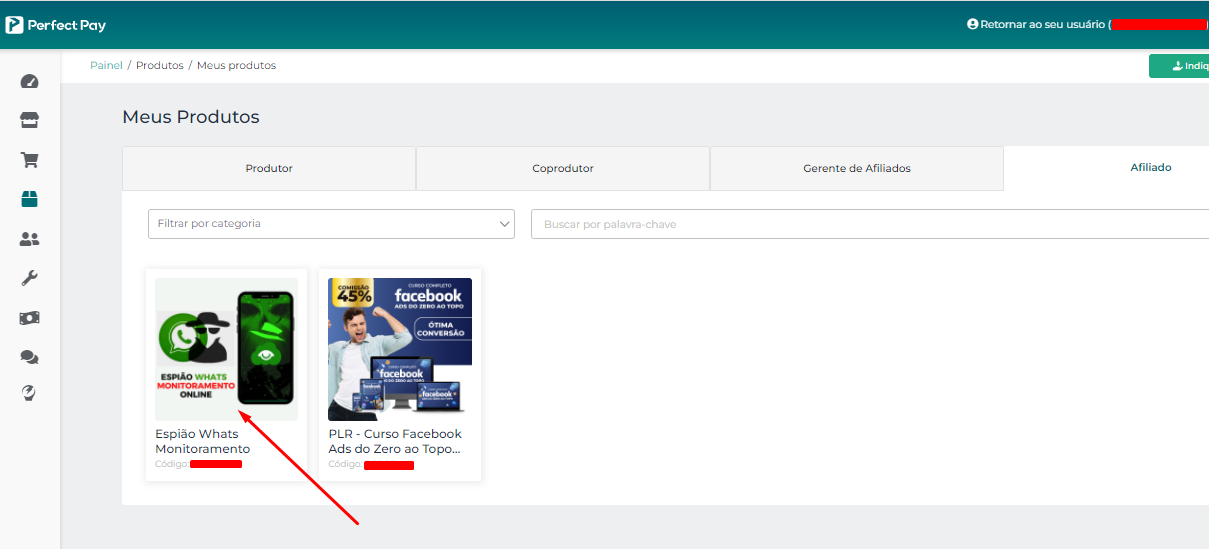This screenshot has height=549, width=1209.
Task: Click Produtos in the breadcrumb
Action: click(x=160, y=65)
